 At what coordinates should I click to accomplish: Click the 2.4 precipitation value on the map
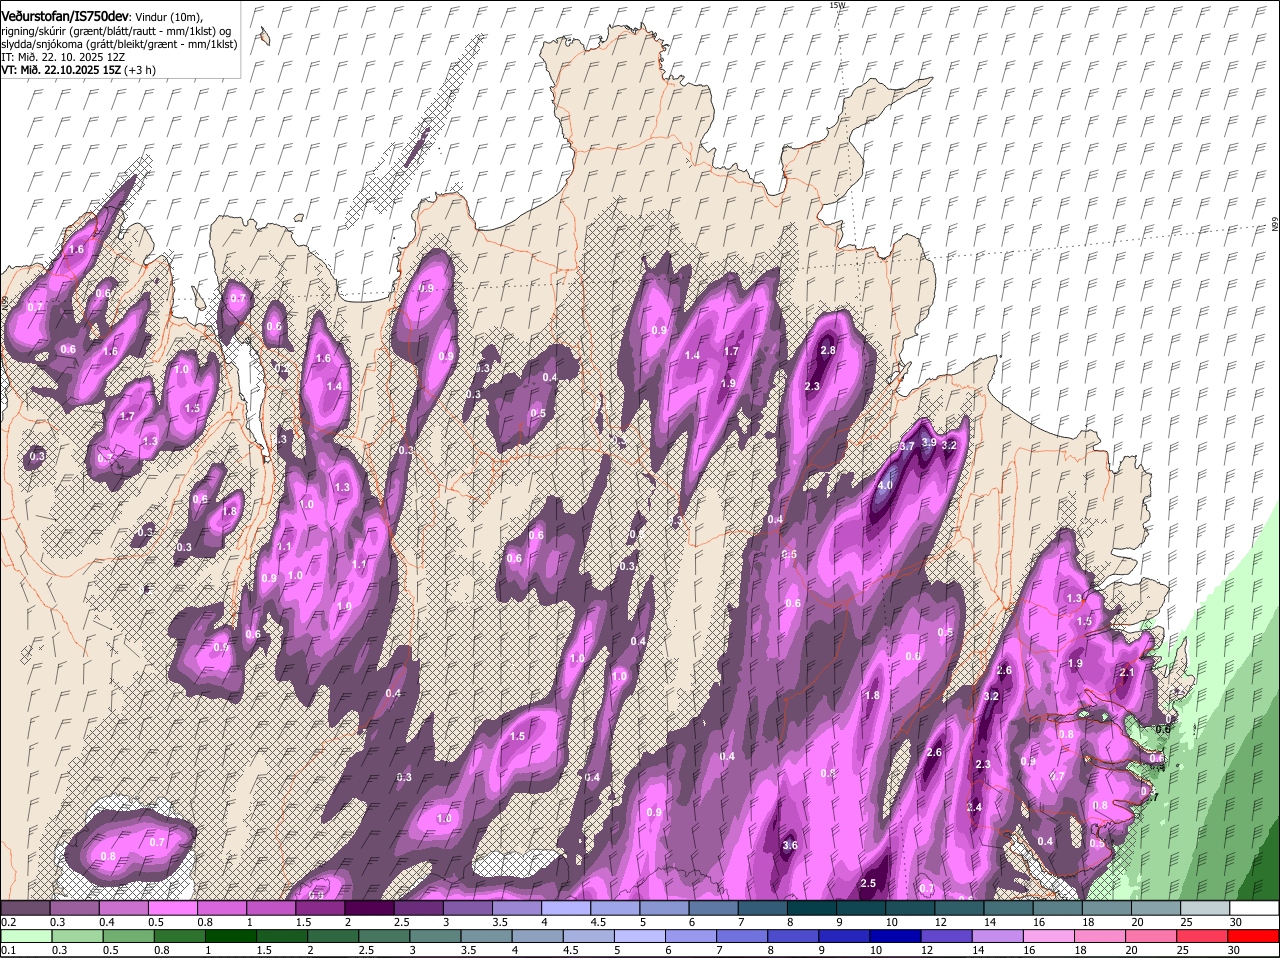(x=974, y=808)
